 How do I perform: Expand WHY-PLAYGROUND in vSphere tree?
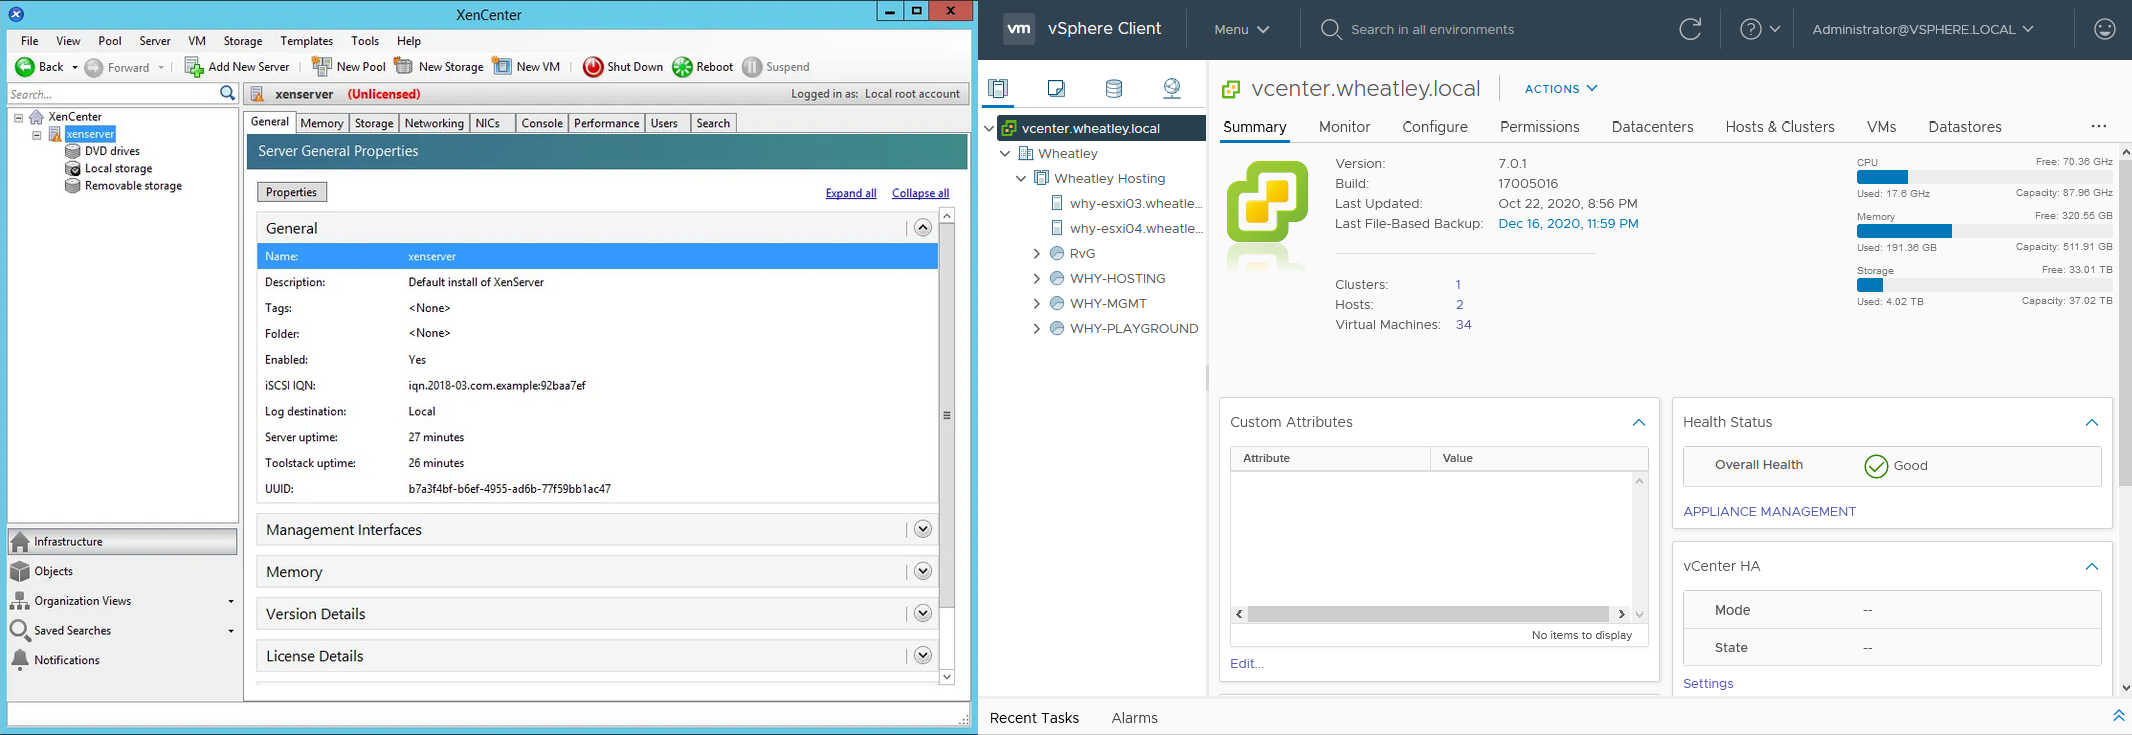[x=1037, y=329]
